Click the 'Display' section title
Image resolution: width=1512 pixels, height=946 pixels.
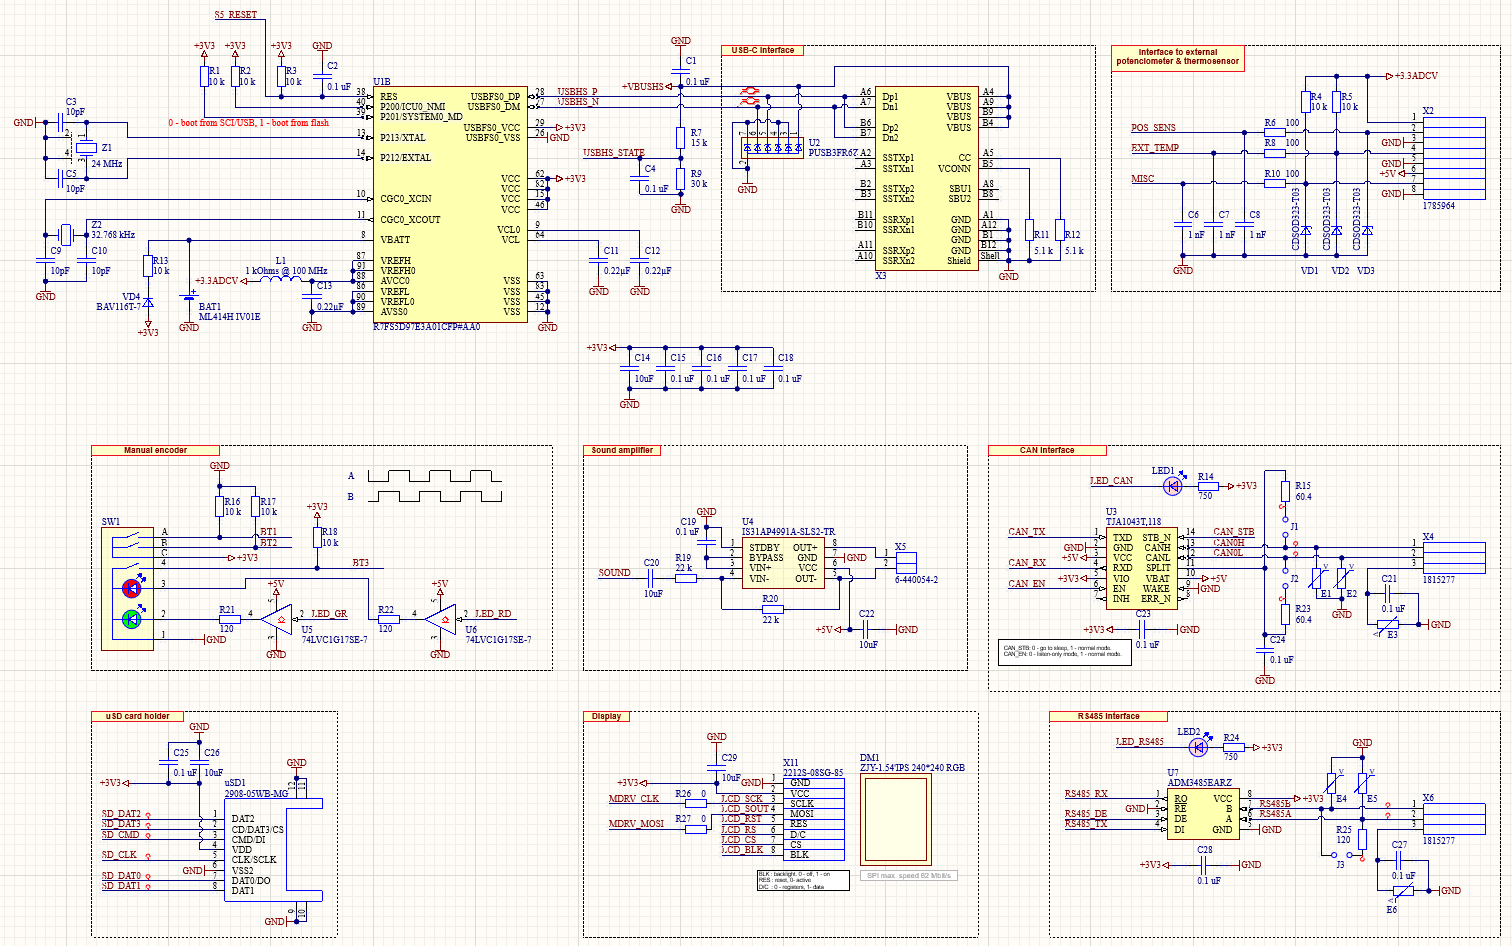[x=606, y=716]
